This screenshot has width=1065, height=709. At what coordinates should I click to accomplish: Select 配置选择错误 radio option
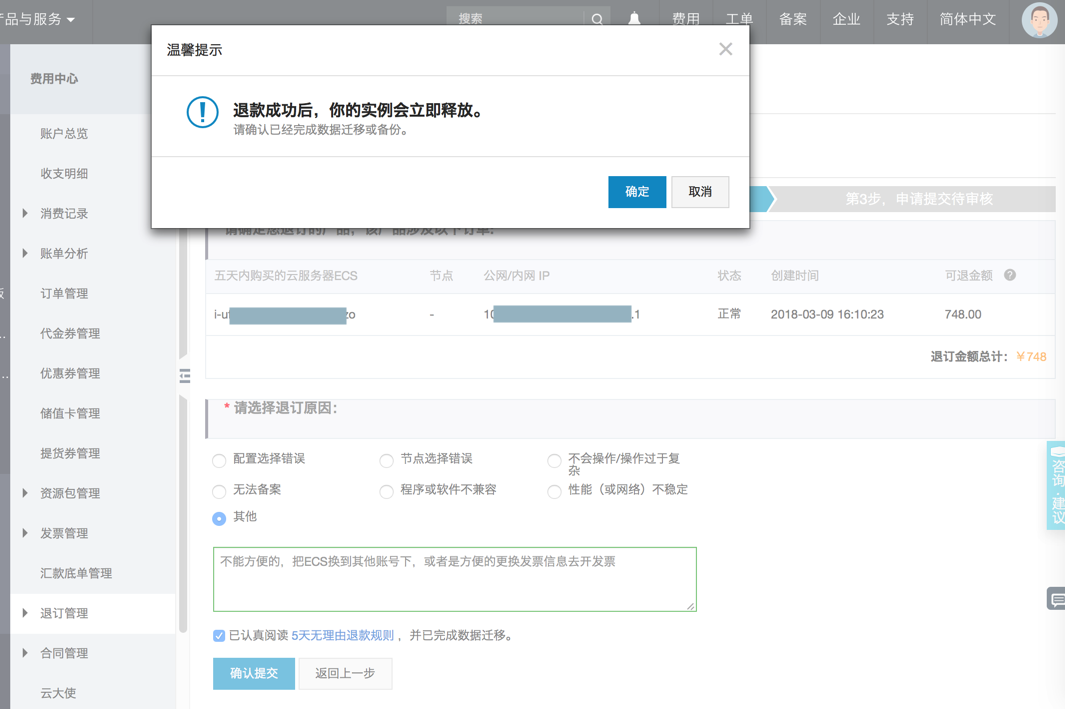pyautogui.click(x=219, y=461)
